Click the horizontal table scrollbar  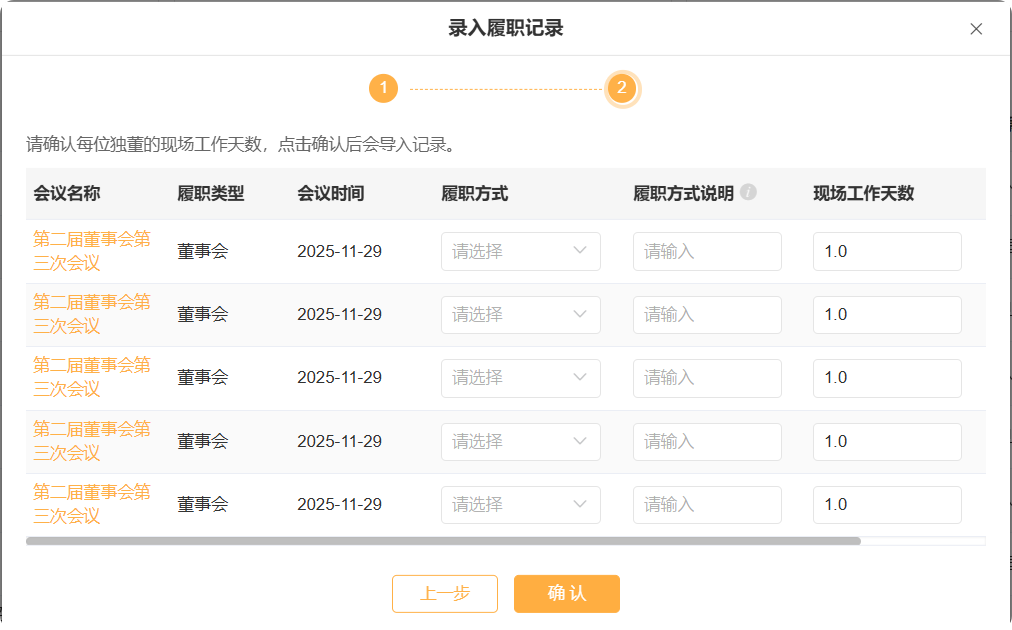pyautogui.click(x=443, y=541)
